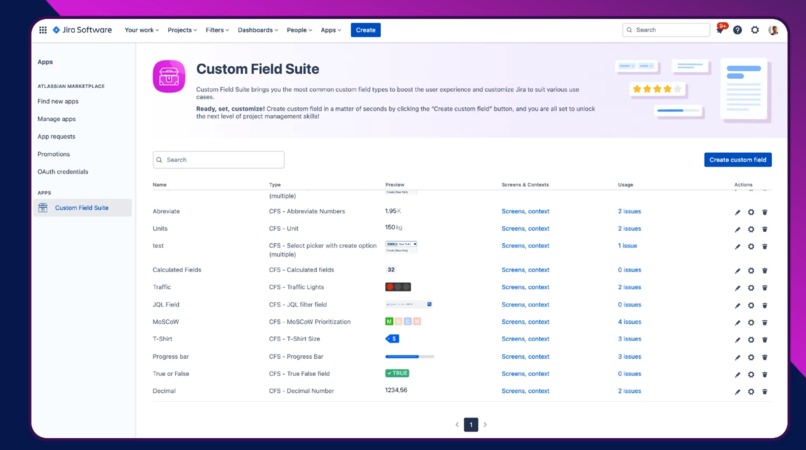Go to next page with right chevron
The image size is (806, 450).
click(485, 424)
